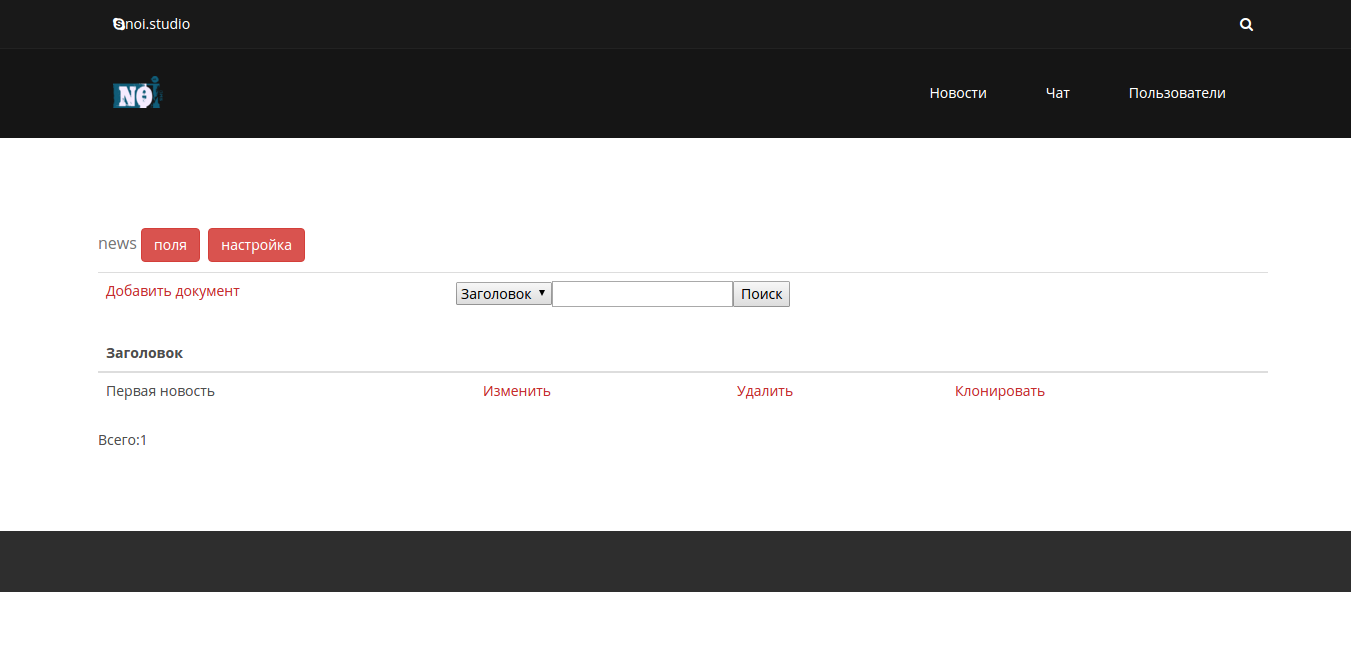Click the news heading label
The width and height of the screenshot is (1351, 665).
(117, 244)
